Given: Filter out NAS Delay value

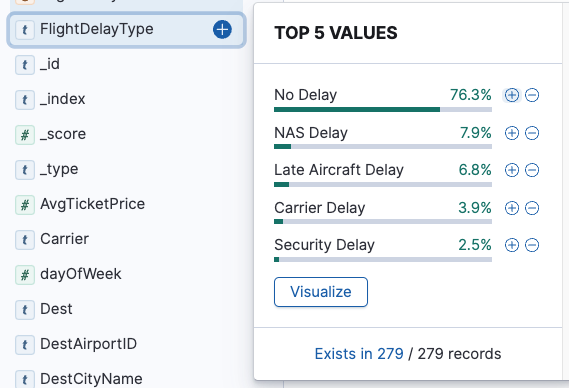Looking at the screenshot, I should 532,133.
